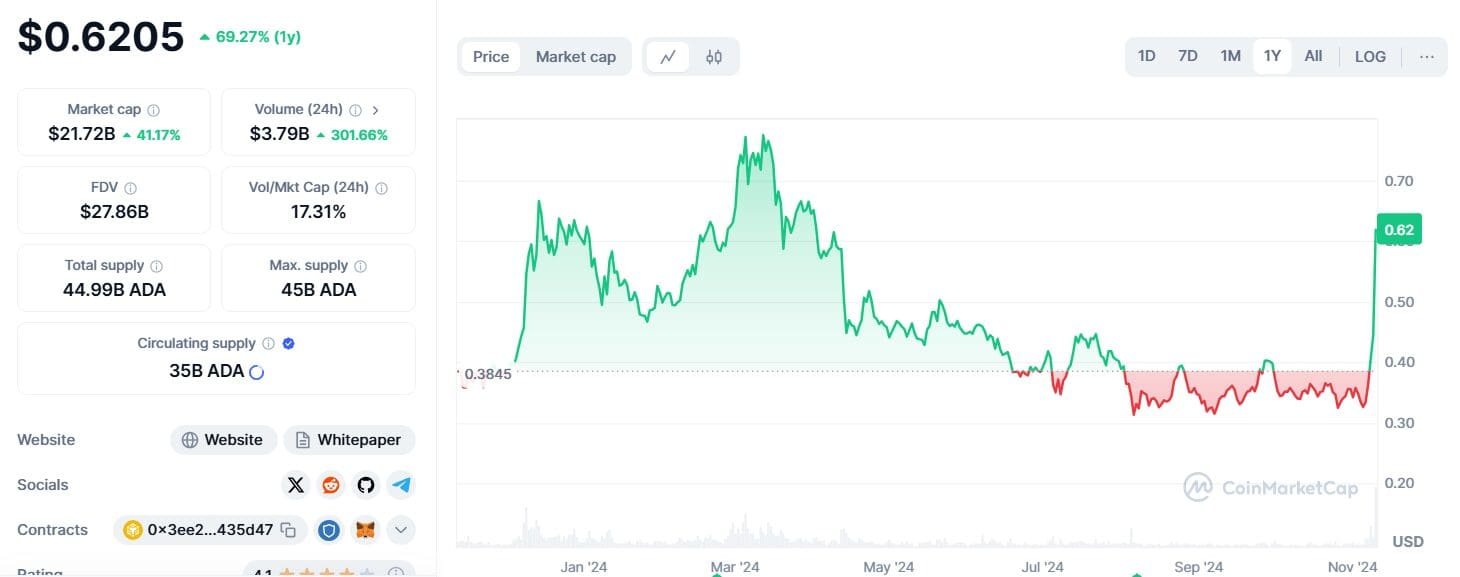
Task: Open the chart options ellipsis menu
Action: 1427,57
